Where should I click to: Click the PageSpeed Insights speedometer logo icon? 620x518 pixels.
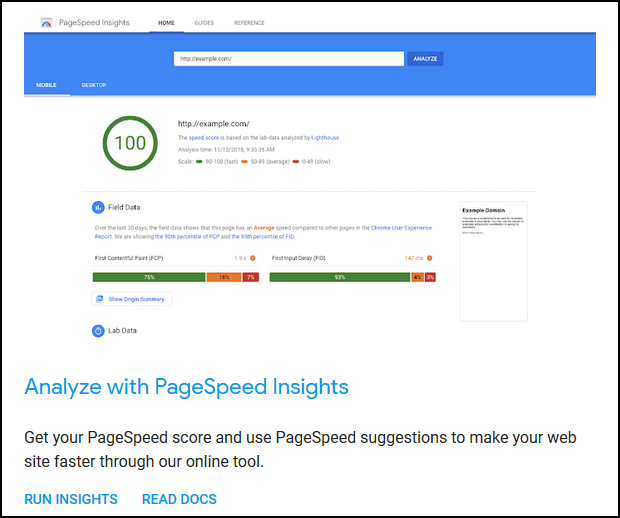(x=46, y=23)
